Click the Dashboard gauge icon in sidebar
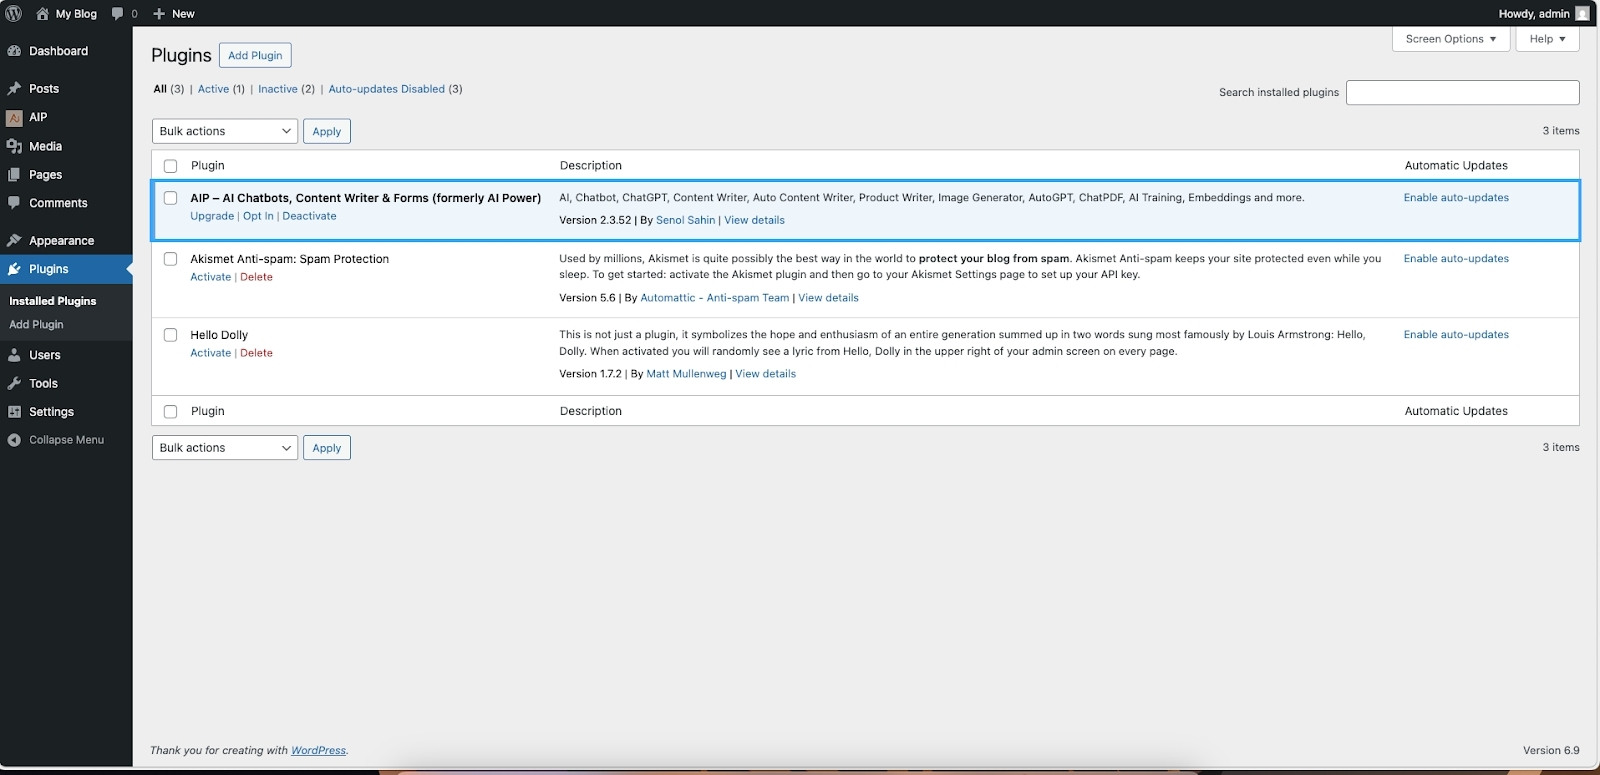The image size is (1600, 775). pos(14,51)
